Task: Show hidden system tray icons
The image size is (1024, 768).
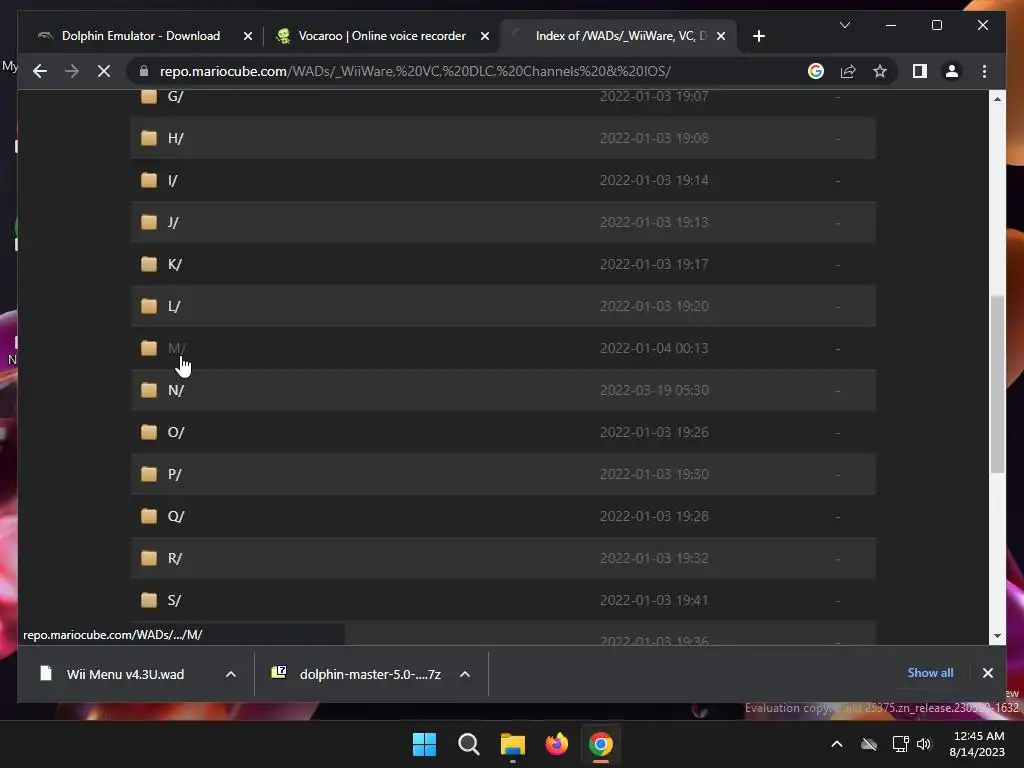Action: click(x=837, y=744)
